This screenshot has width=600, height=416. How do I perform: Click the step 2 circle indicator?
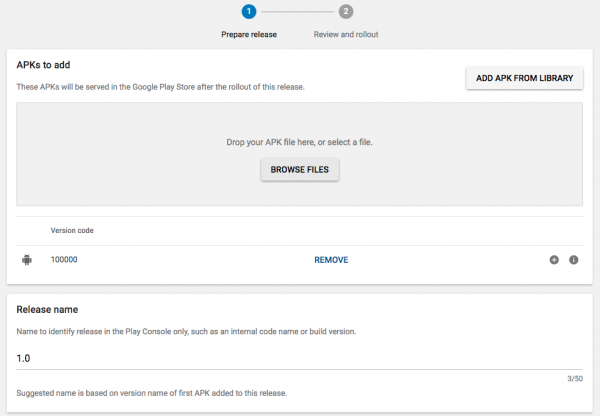pyautogui.click(x=346, y=12)
